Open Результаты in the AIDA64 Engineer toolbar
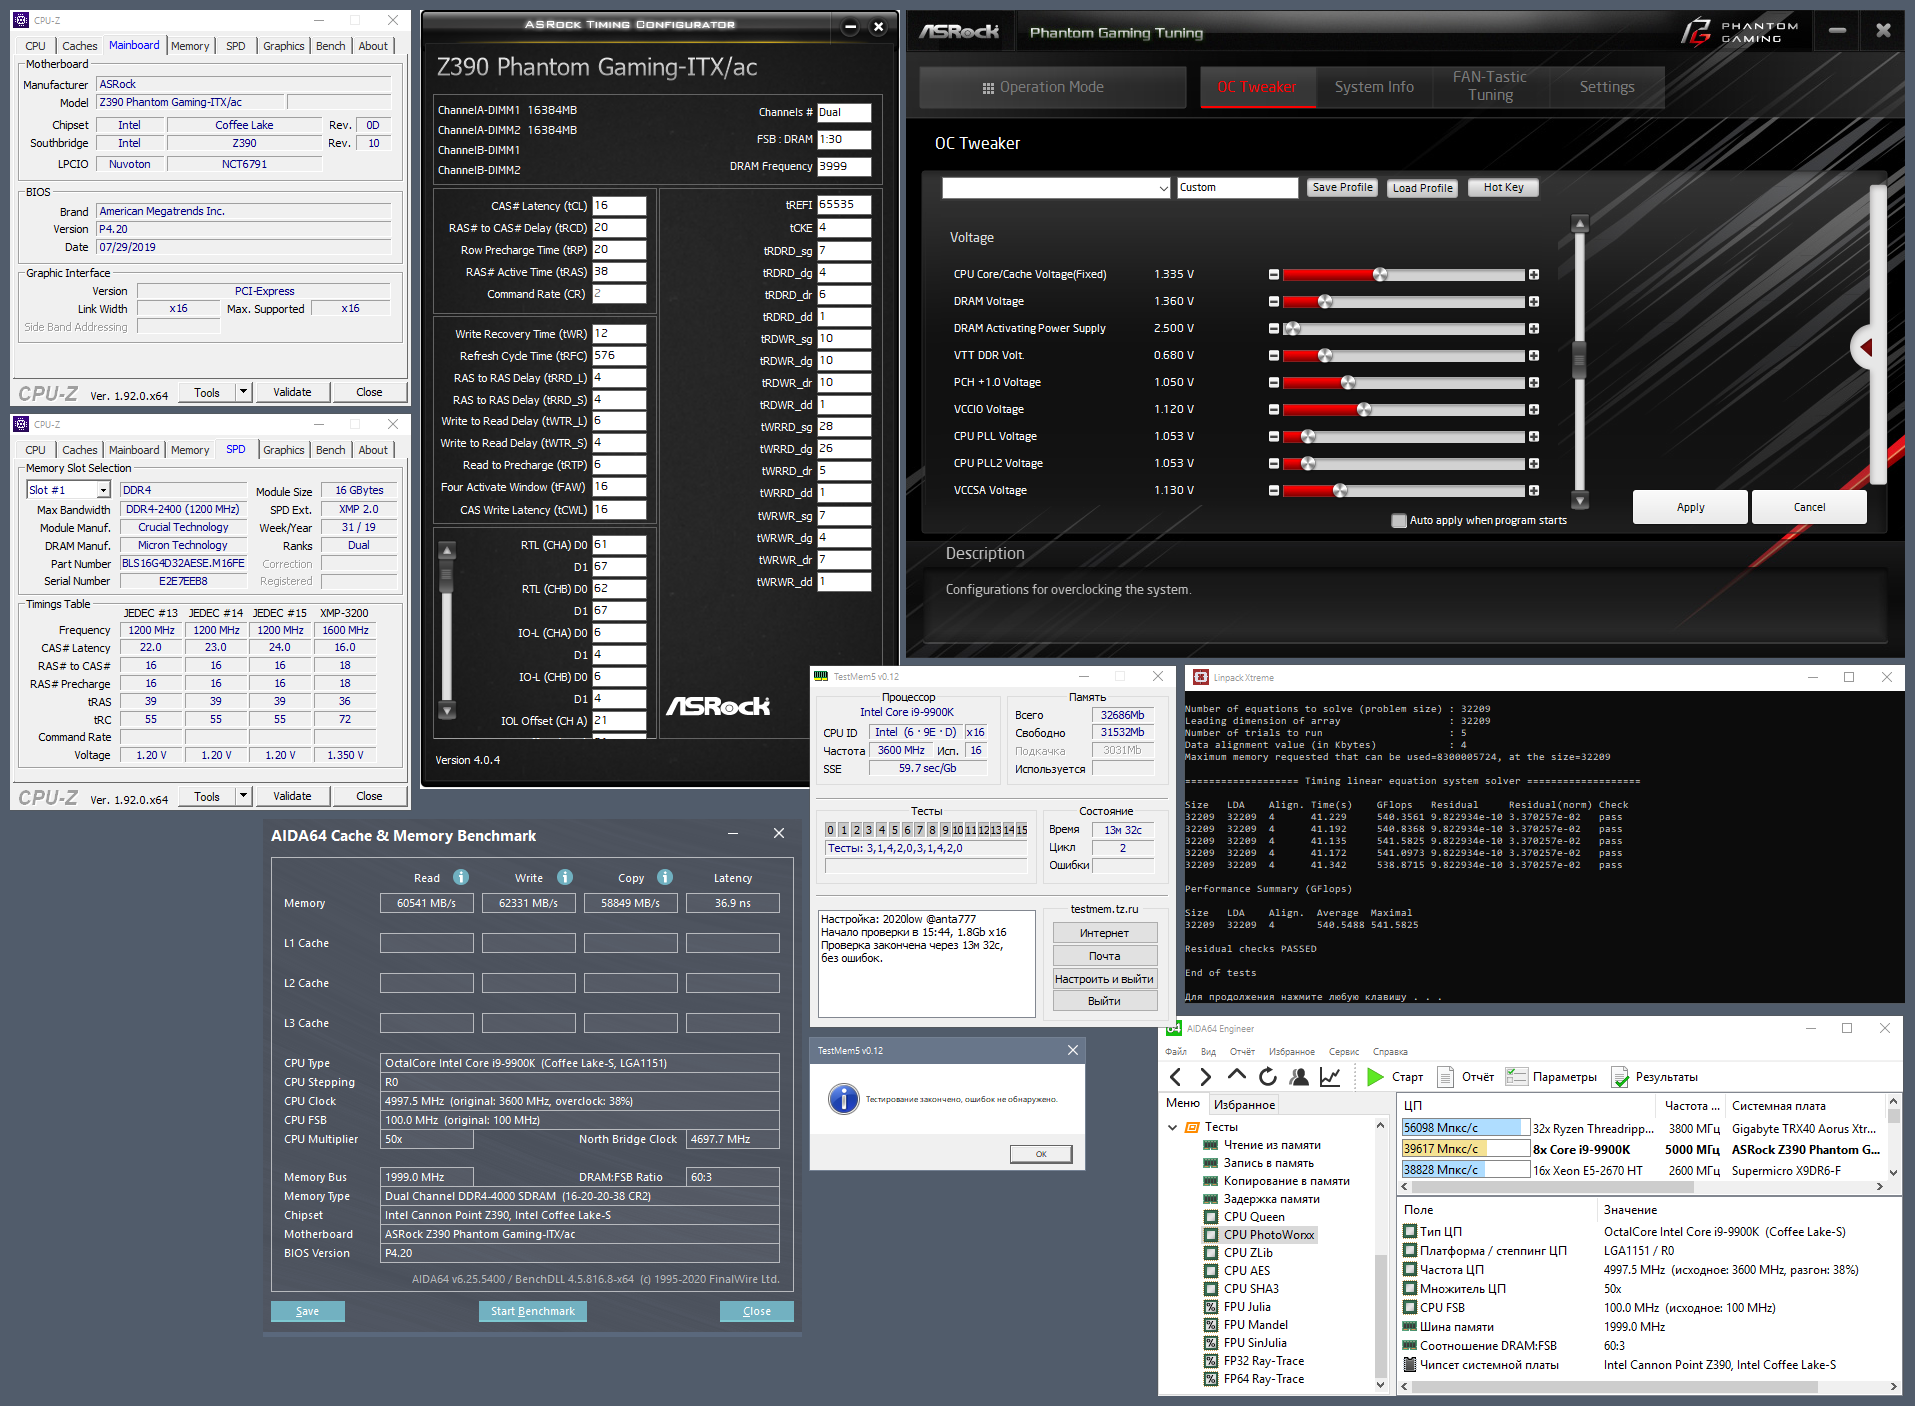 (x=1655, y=1077)
